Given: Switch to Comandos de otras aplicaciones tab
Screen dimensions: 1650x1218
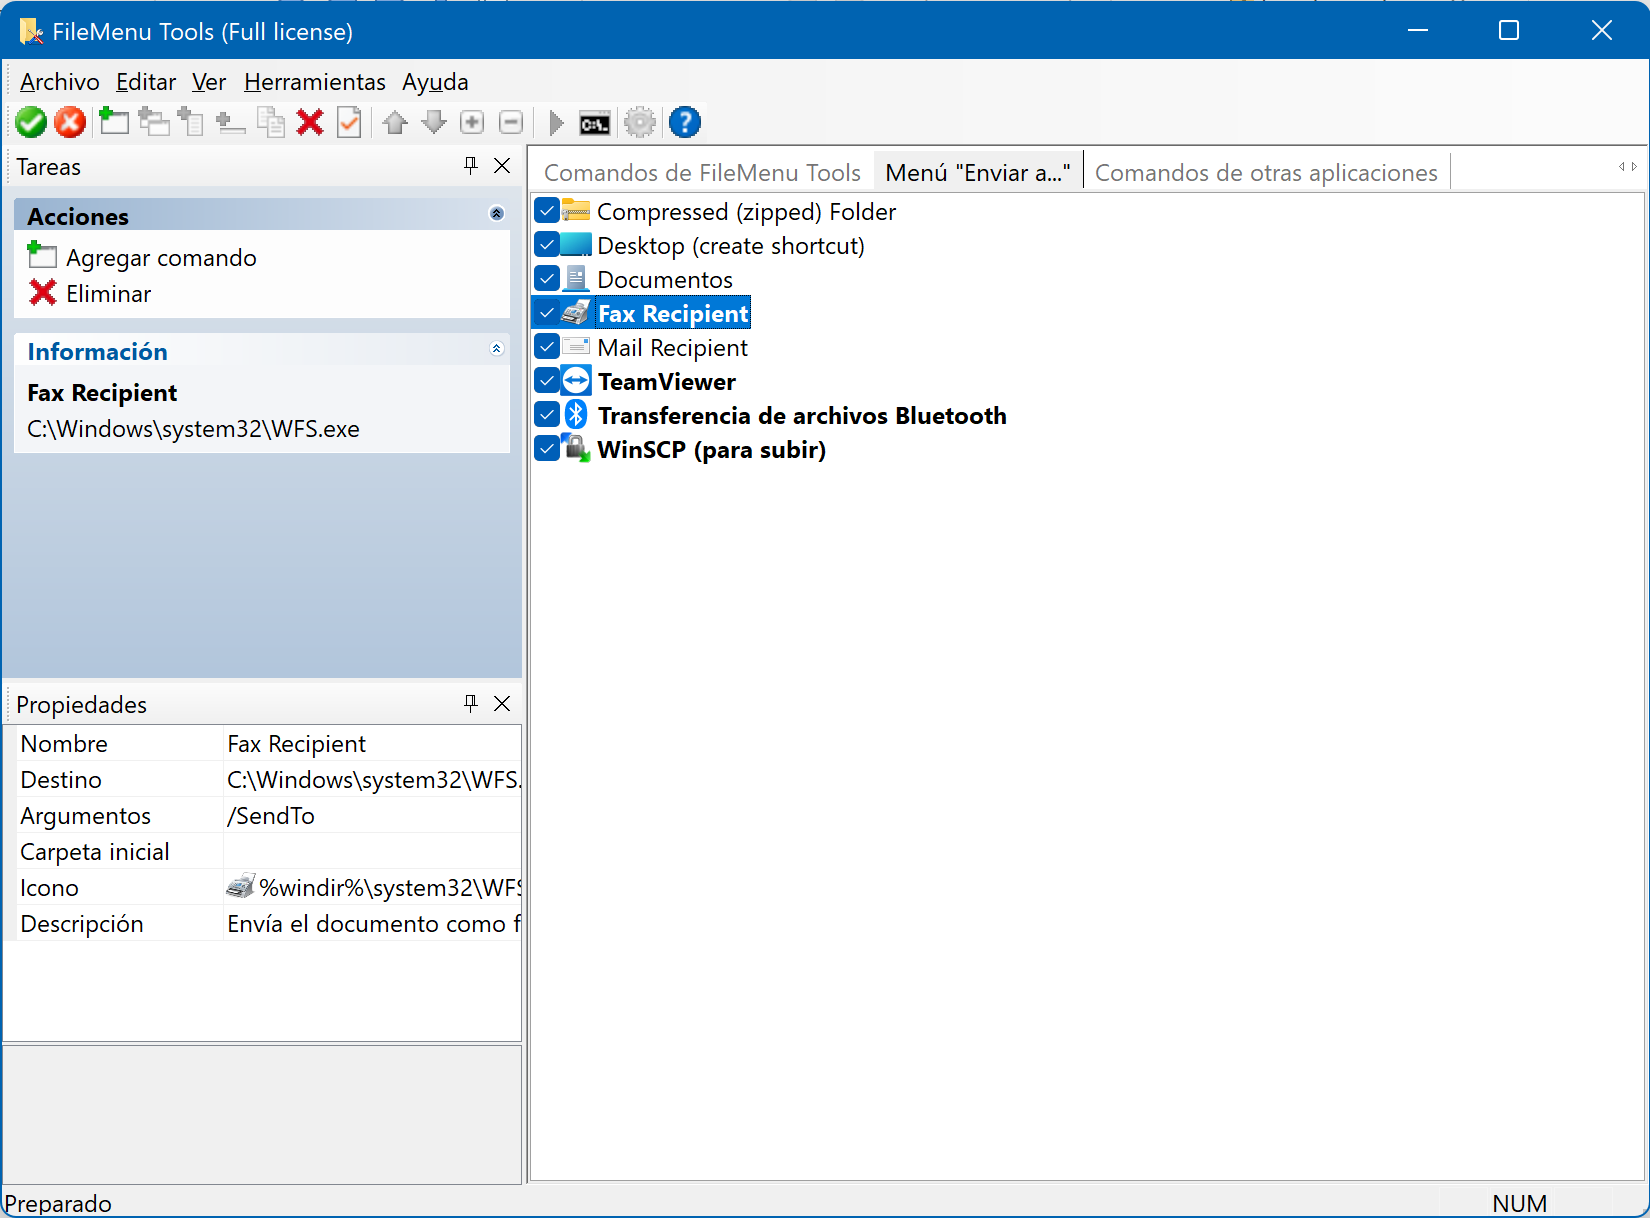Looking at the screenshot, I should pyautogui.click(x=1266, y=173).
